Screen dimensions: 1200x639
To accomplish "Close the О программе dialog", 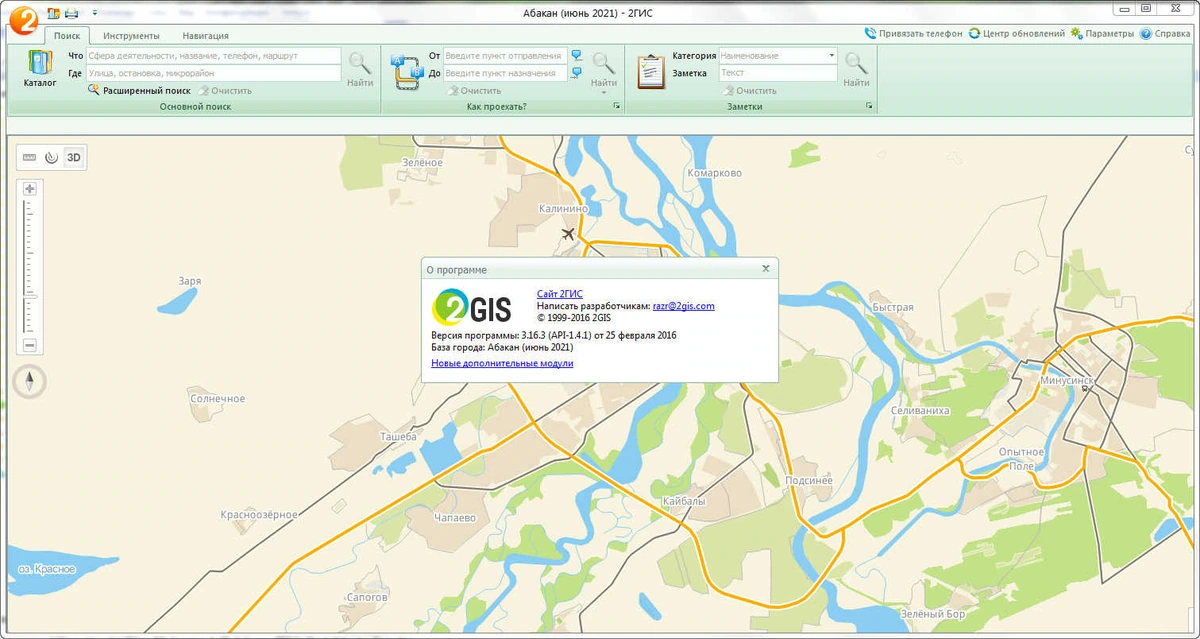I will click(x=766, y=268).
